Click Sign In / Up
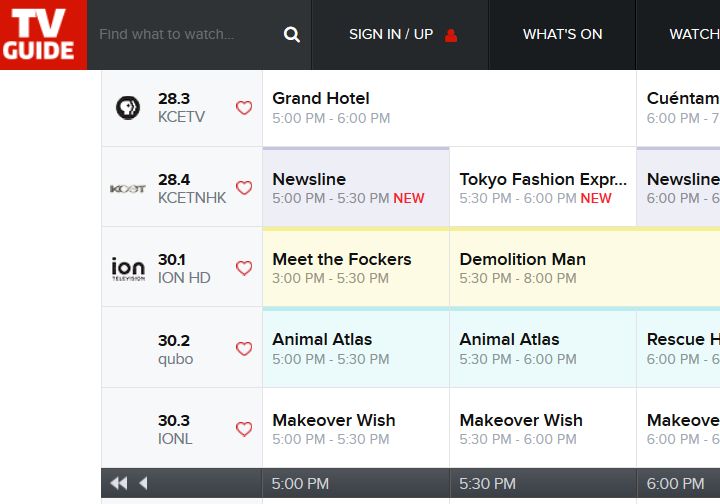This screenshot has height=504, width=720. (x=400, y=35)
